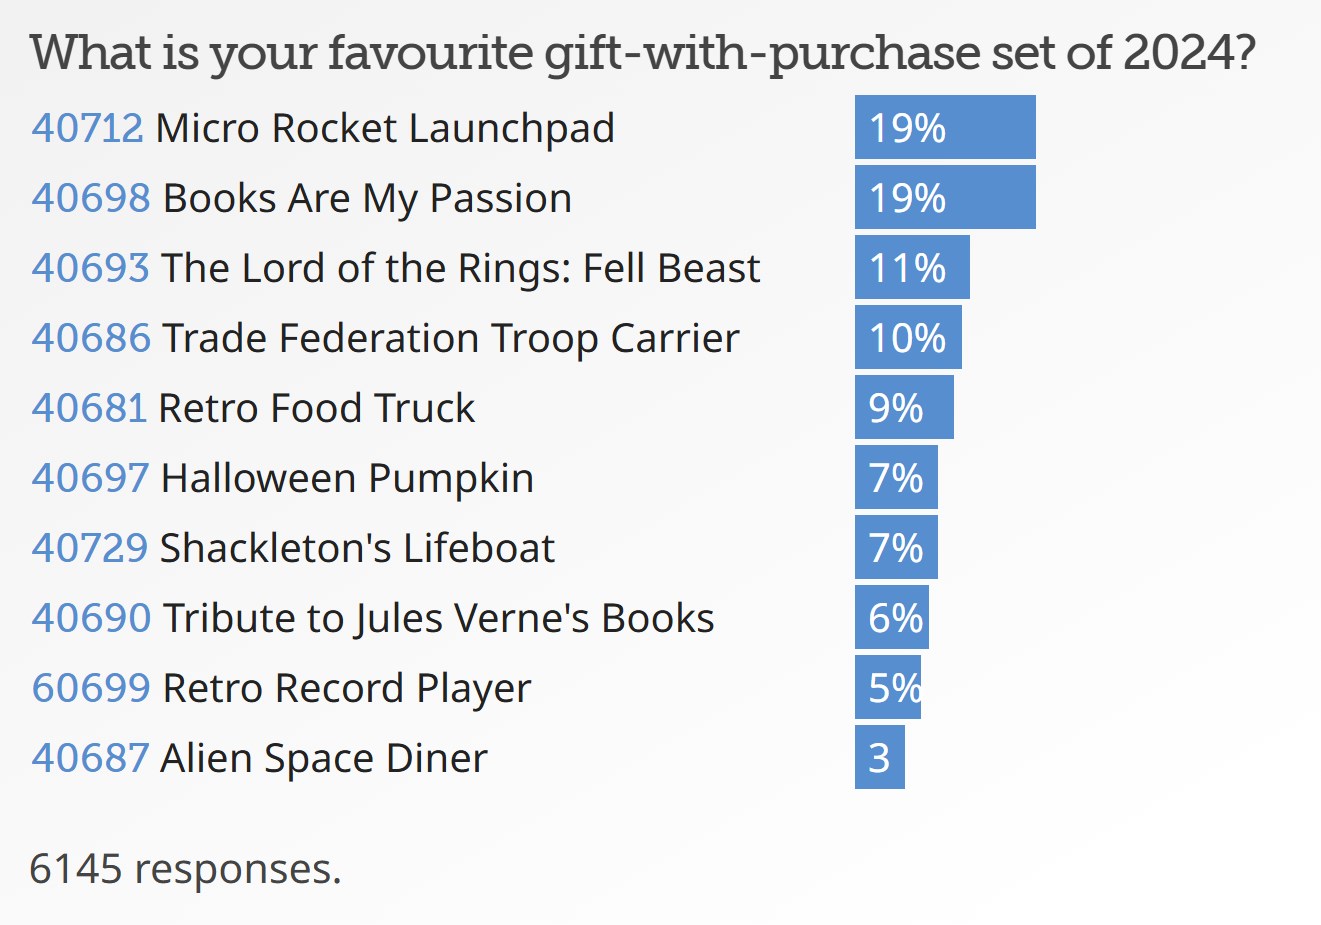Image resolution: width=1321 pixels, height=925 pixels.
Task: Click the 19% bar for Micro Rocket Launchpad
Action: click(945, 128)
